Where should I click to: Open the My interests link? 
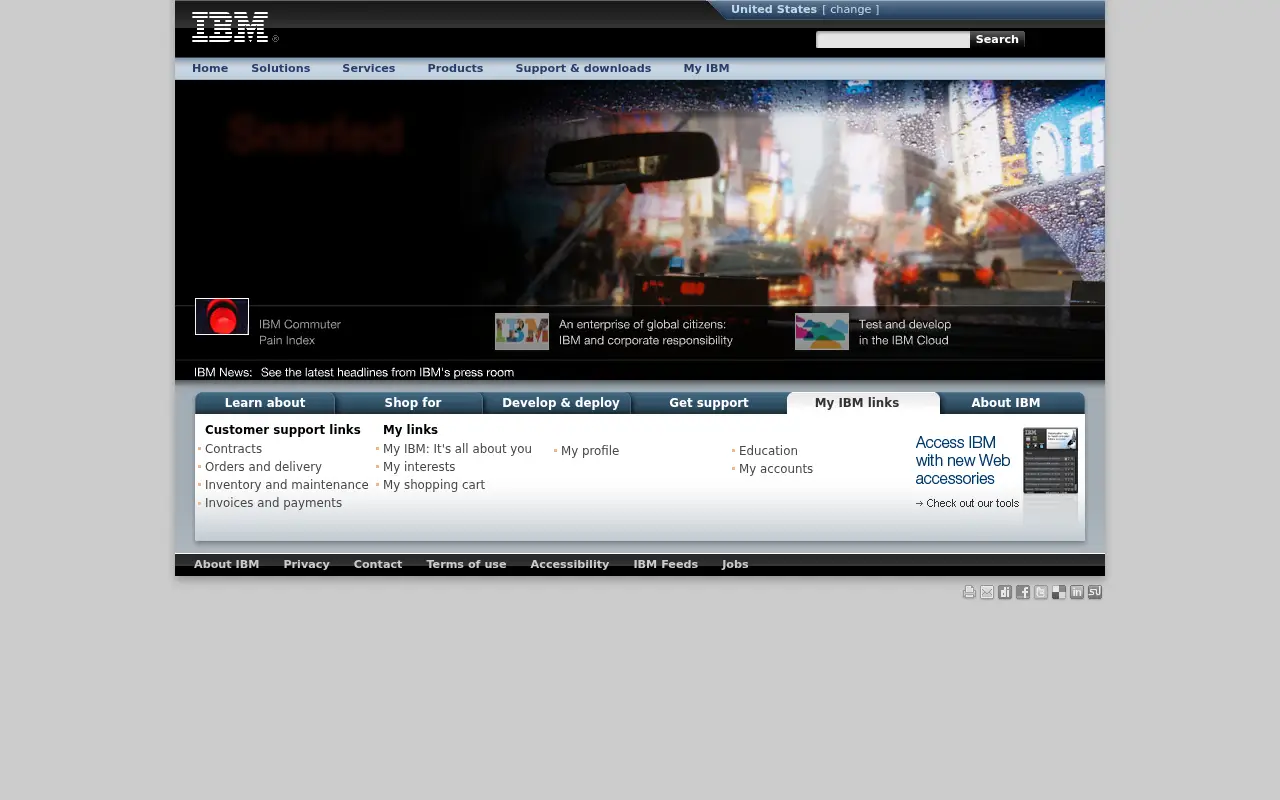tap(419, 467)
